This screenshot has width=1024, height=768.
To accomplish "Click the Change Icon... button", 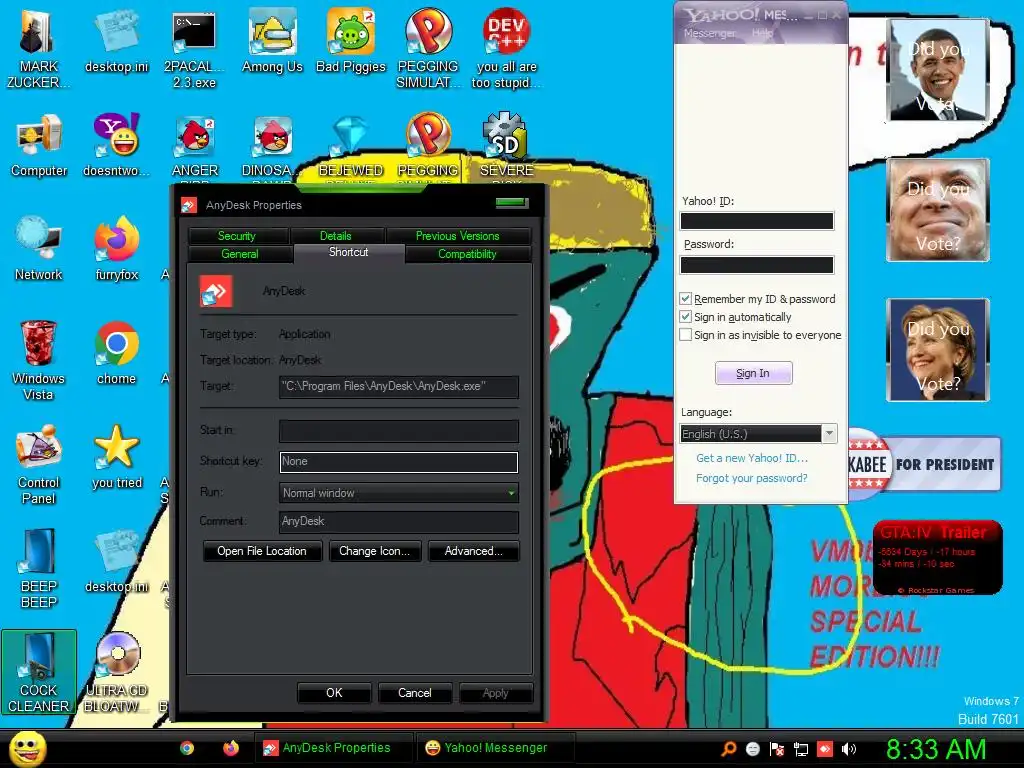I will (x=375, y=551).
